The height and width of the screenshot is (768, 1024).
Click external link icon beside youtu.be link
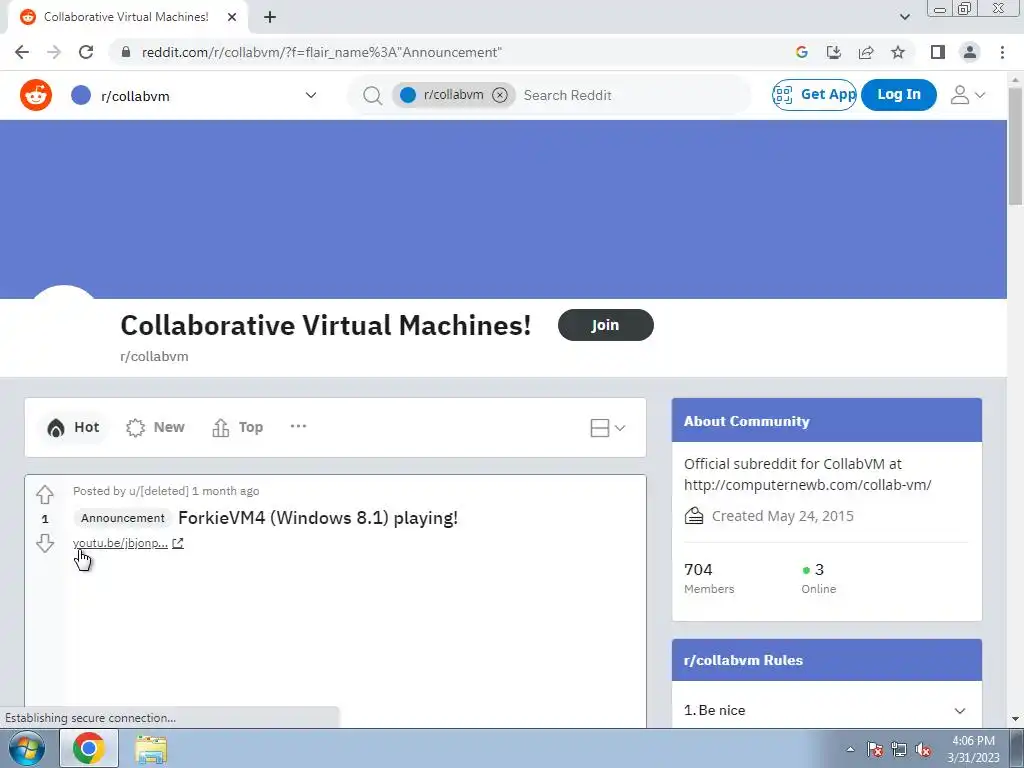(x=178, y=543)
